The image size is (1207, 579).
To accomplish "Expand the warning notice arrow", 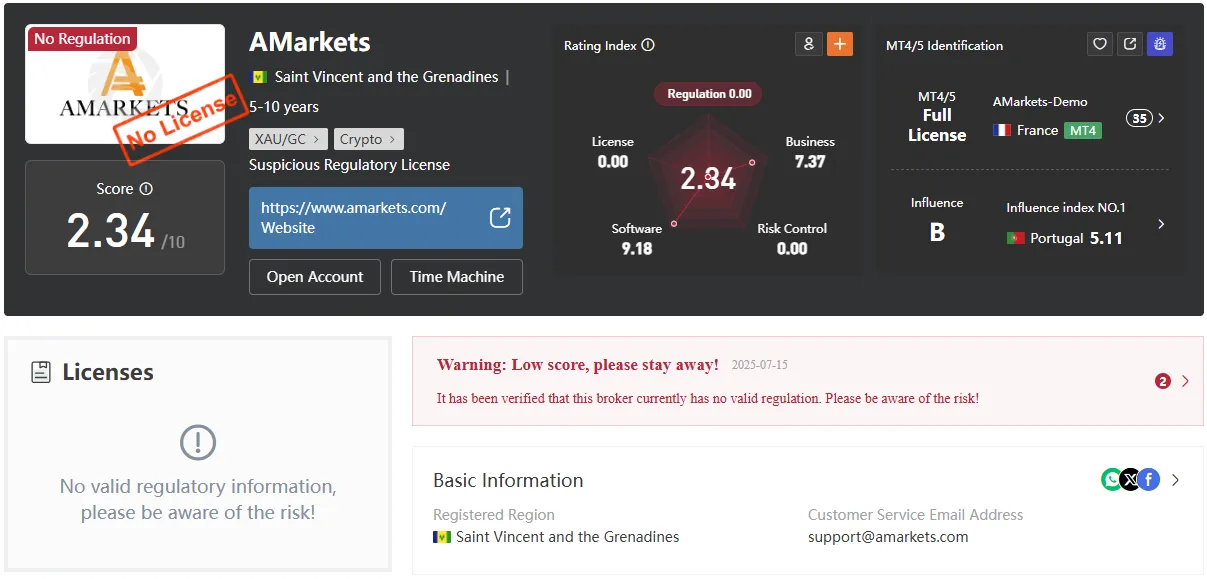I will pos(1186,381).
